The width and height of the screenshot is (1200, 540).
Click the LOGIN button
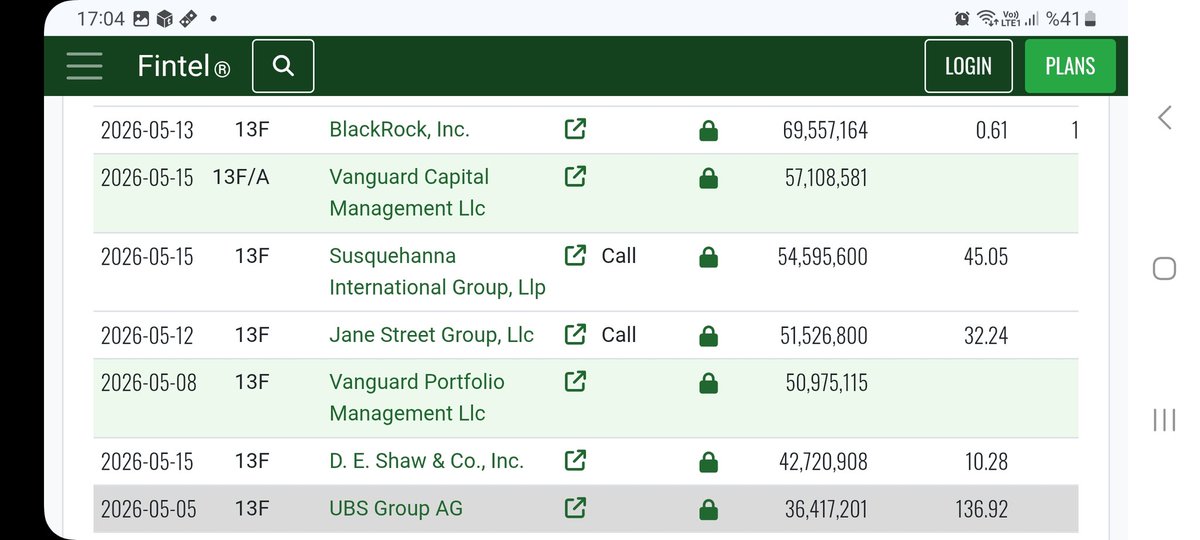click(x=968, y=66)
